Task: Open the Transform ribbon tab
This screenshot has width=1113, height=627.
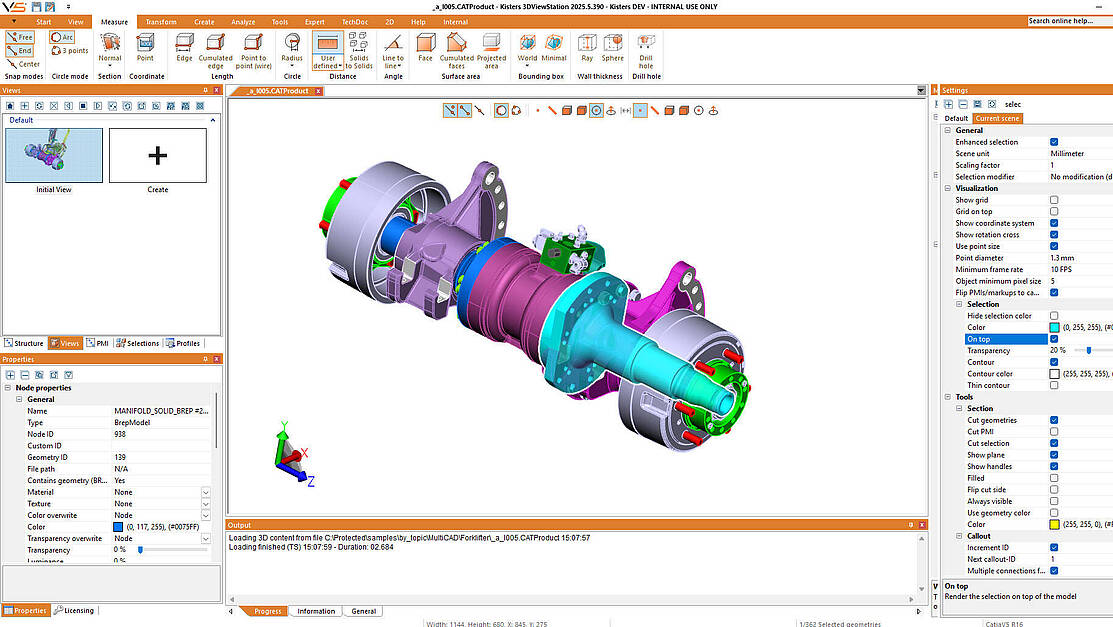Action: (160, 21)
